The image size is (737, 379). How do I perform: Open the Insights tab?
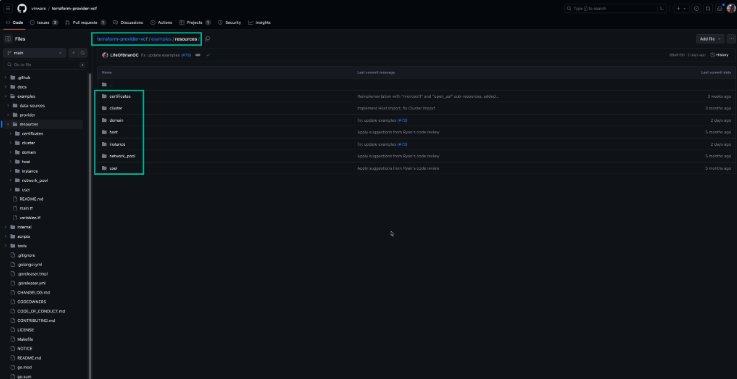pos(259,23)
